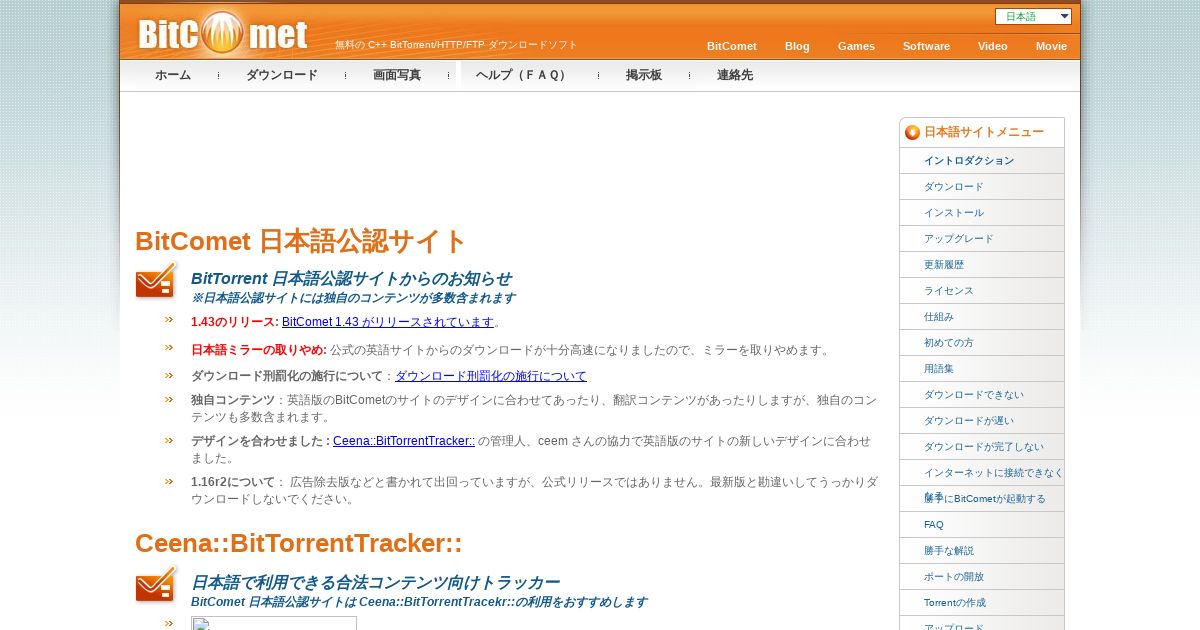Click the BitTorrent 日本語公認サイトからのお知らせ subheading
This screenshot has height=630, width=1200.
pyautogui.click(x=351, y=278)
